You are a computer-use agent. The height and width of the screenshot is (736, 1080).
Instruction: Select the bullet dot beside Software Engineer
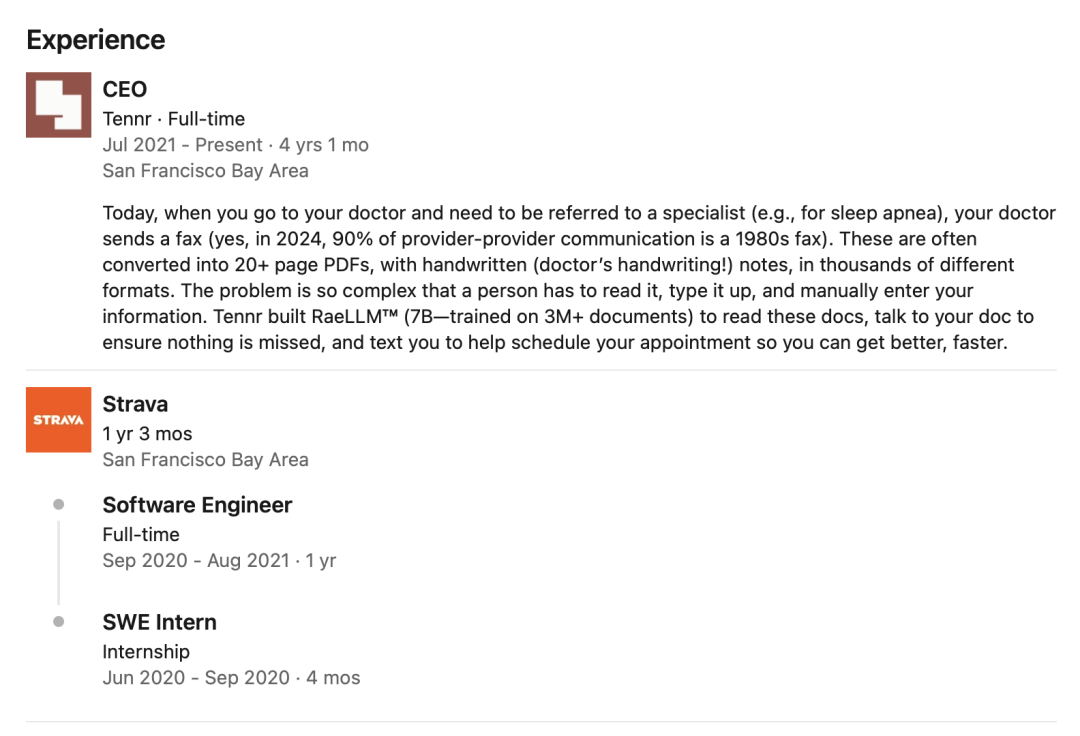coord(59,505)
